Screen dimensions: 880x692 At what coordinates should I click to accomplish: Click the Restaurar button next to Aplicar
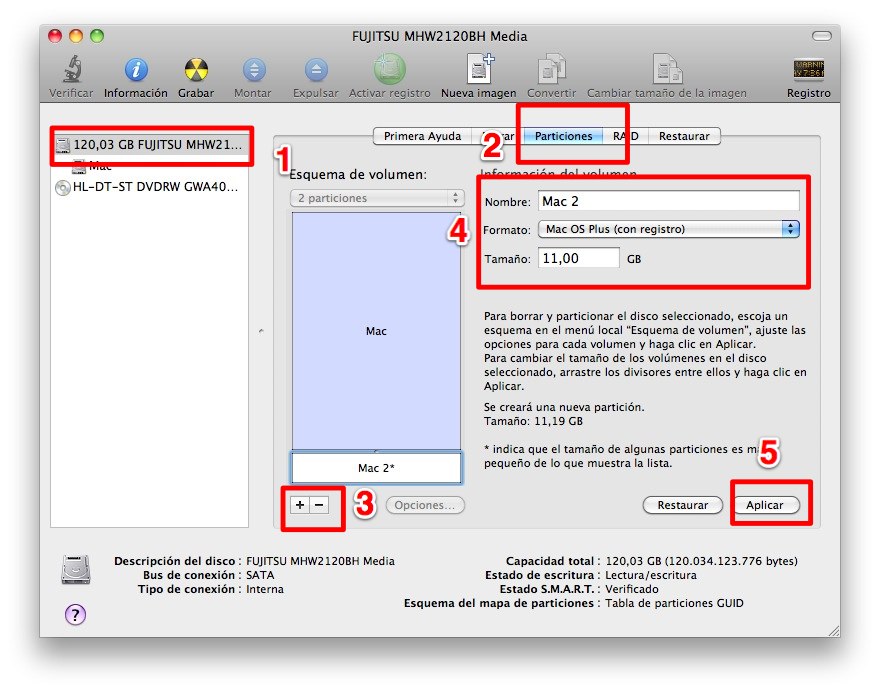tap(682, 505)
